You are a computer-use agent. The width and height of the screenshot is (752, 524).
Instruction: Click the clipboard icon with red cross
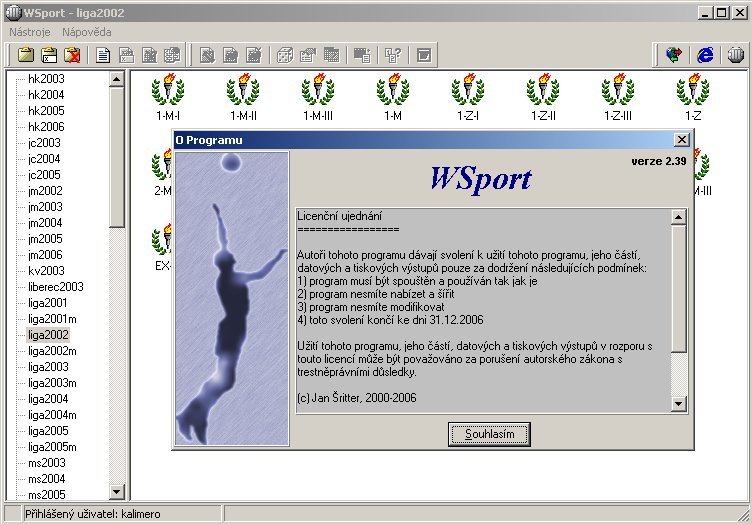pos(72,55)
